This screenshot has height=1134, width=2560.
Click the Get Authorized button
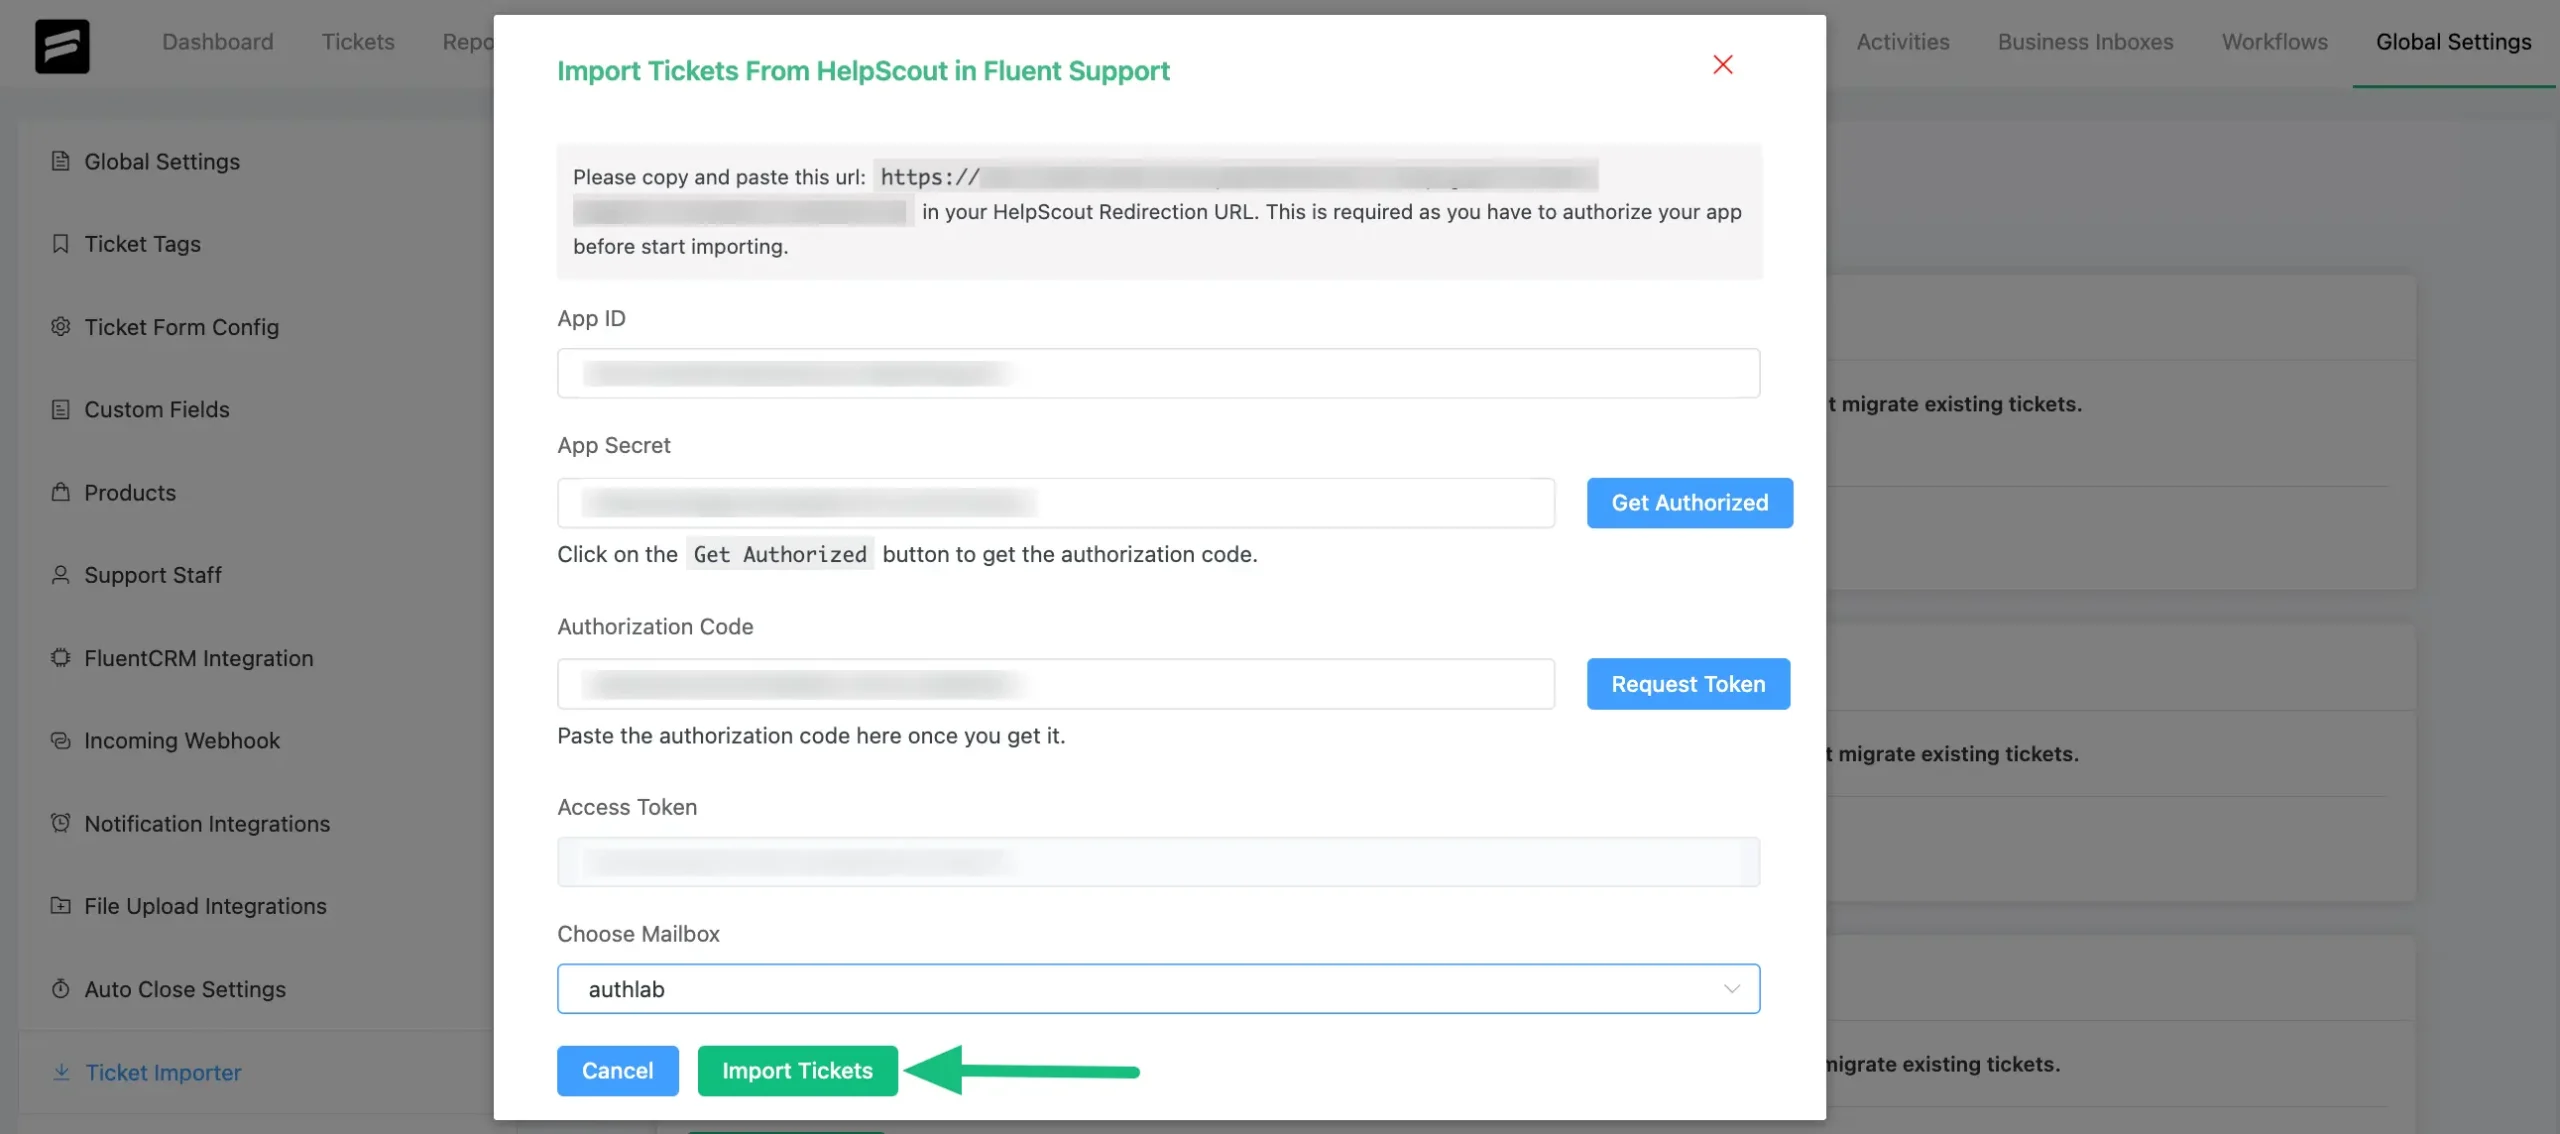pos(1690,503)
